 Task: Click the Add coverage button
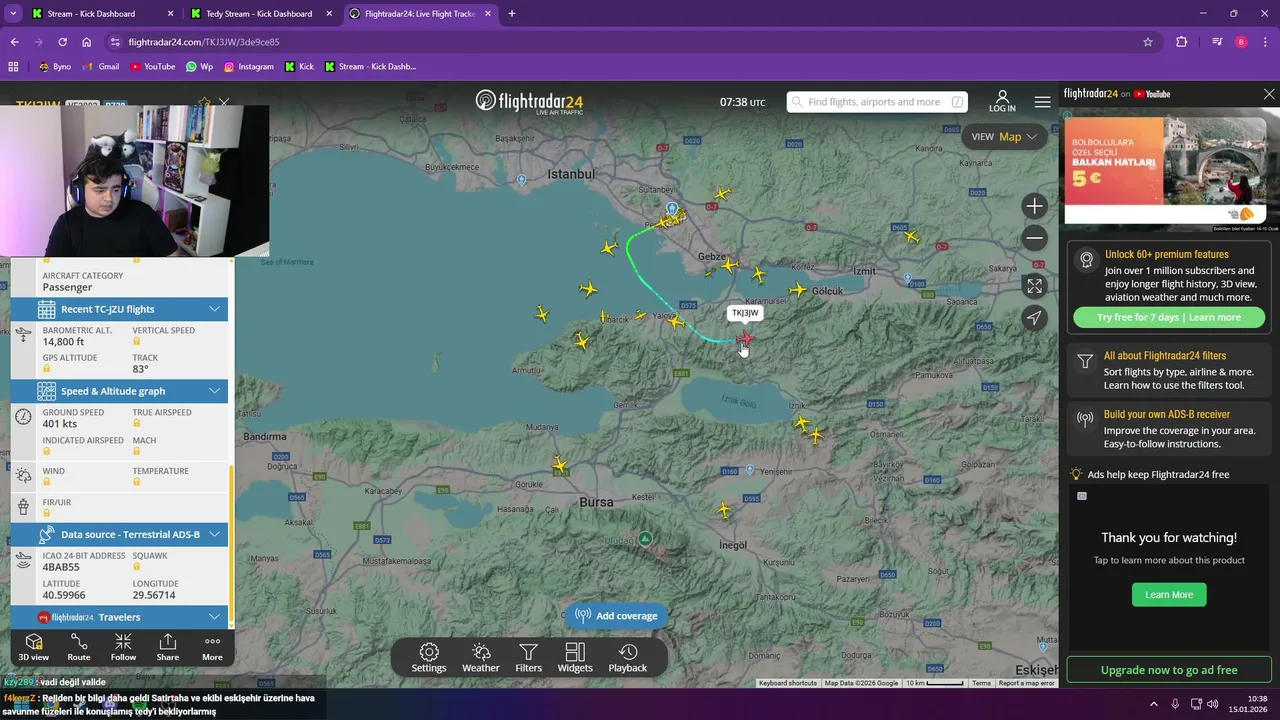[617, 616]
